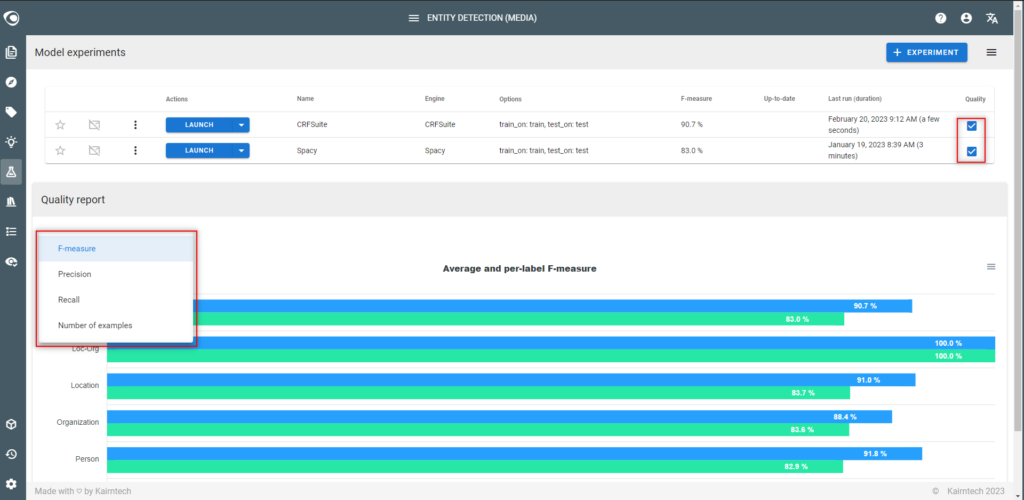Click the Quality column header
This screenshot has height=500, width=1024.
[x=975, y=99]
